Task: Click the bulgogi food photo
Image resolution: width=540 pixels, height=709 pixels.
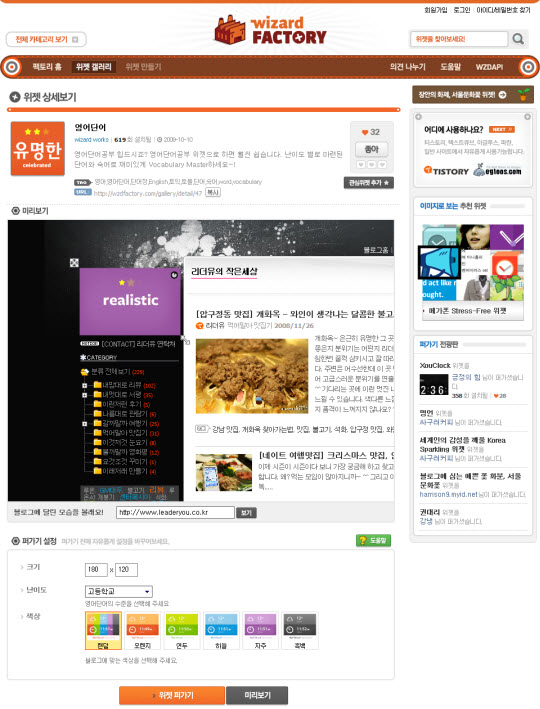Action: pyautogui.click(x=252, y=376)
